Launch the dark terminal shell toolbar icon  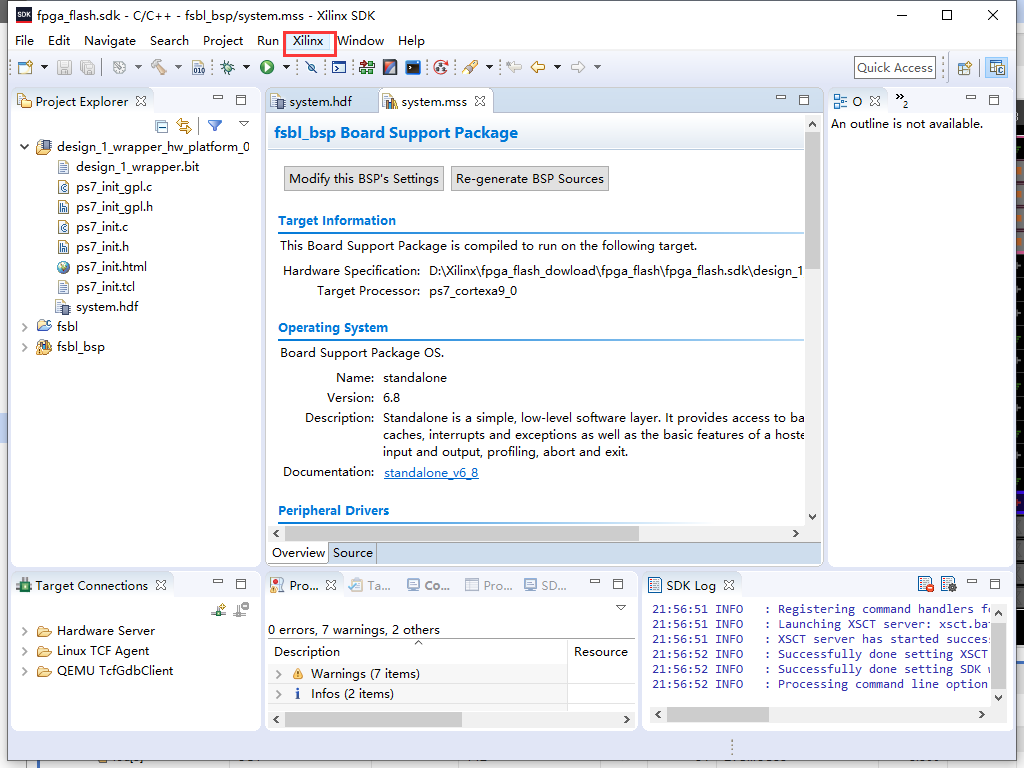413,67
